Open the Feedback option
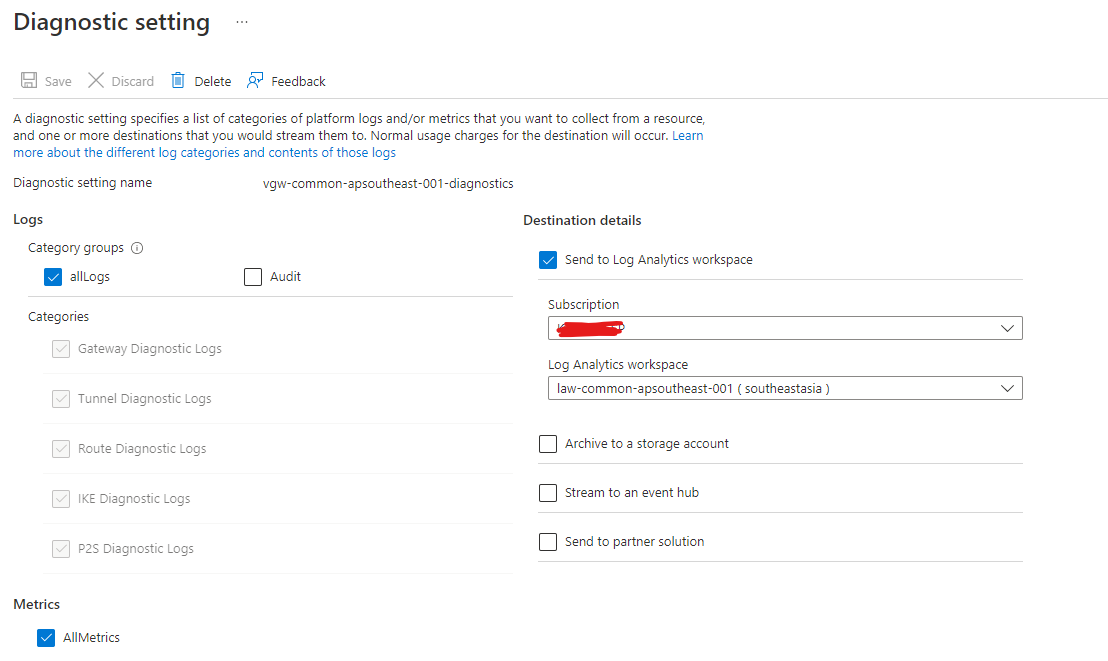Viewport: 1108px width, 661px height. pyautogui.click(x=285, y=80)
